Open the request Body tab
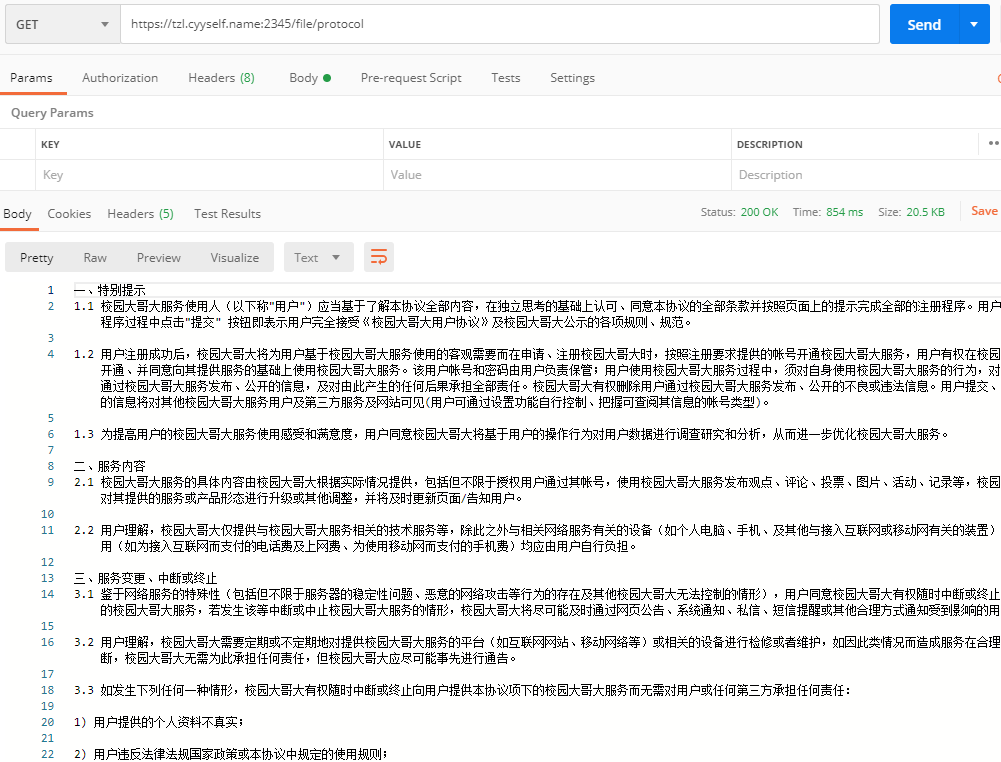Image resolution: width=1001 pixels, height=762 pixels. tap(310, 78)
